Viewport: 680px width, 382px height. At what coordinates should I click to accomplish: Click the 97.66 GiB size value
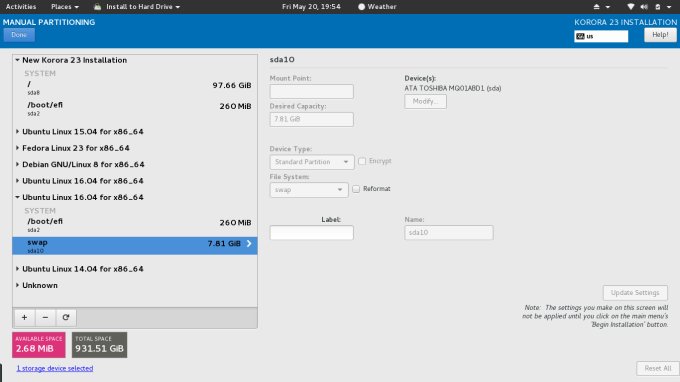point(232,85)
